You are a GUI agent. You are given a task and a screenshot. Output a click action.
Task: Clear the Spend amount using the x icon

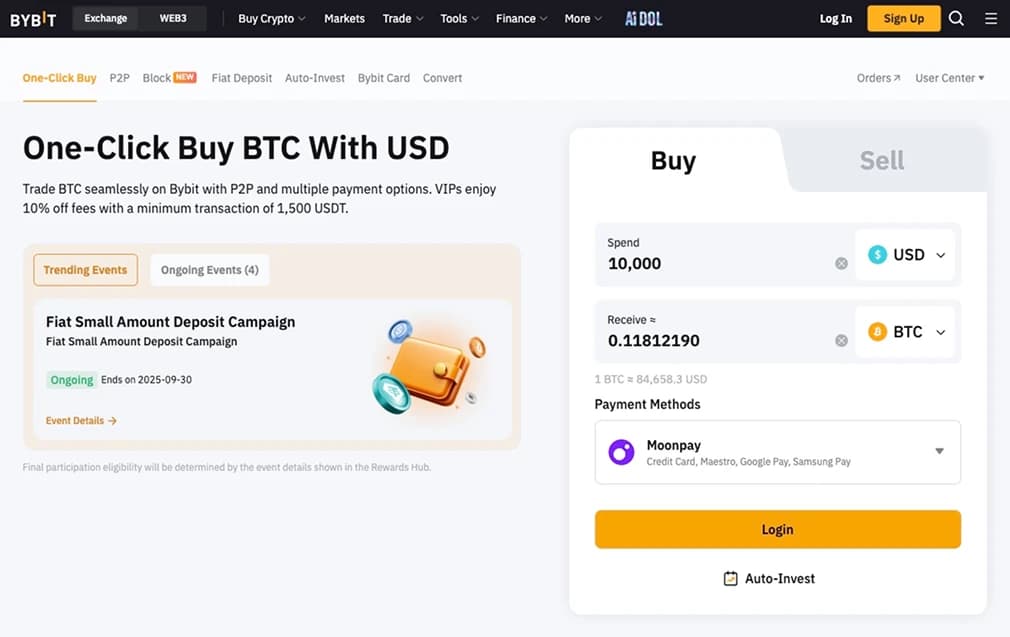coord(841,263)
